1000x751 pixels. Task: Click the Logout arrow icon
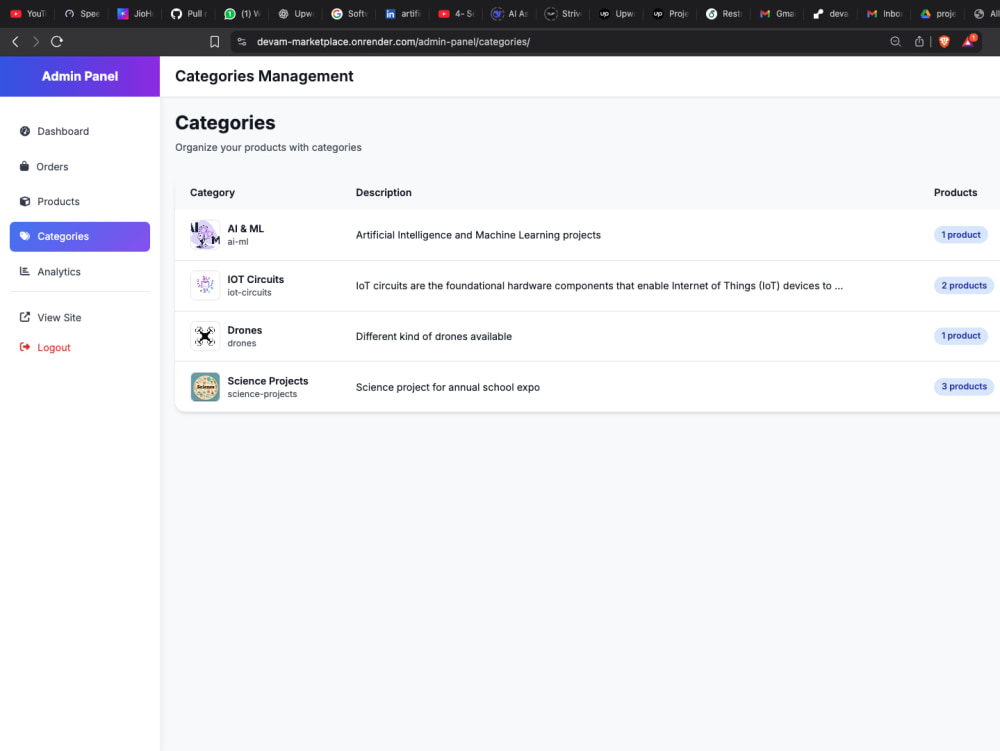tap(25, 347)
